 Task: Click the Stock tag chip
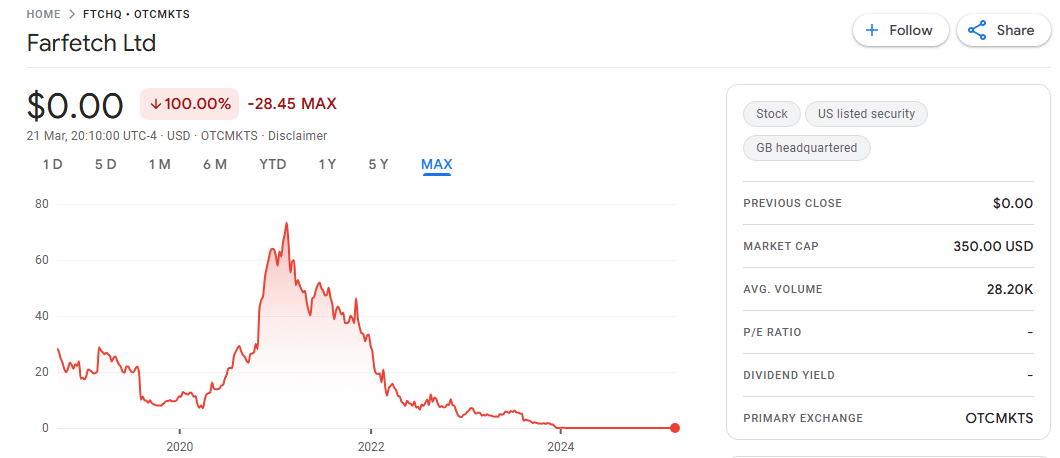[x=772, y=114]
